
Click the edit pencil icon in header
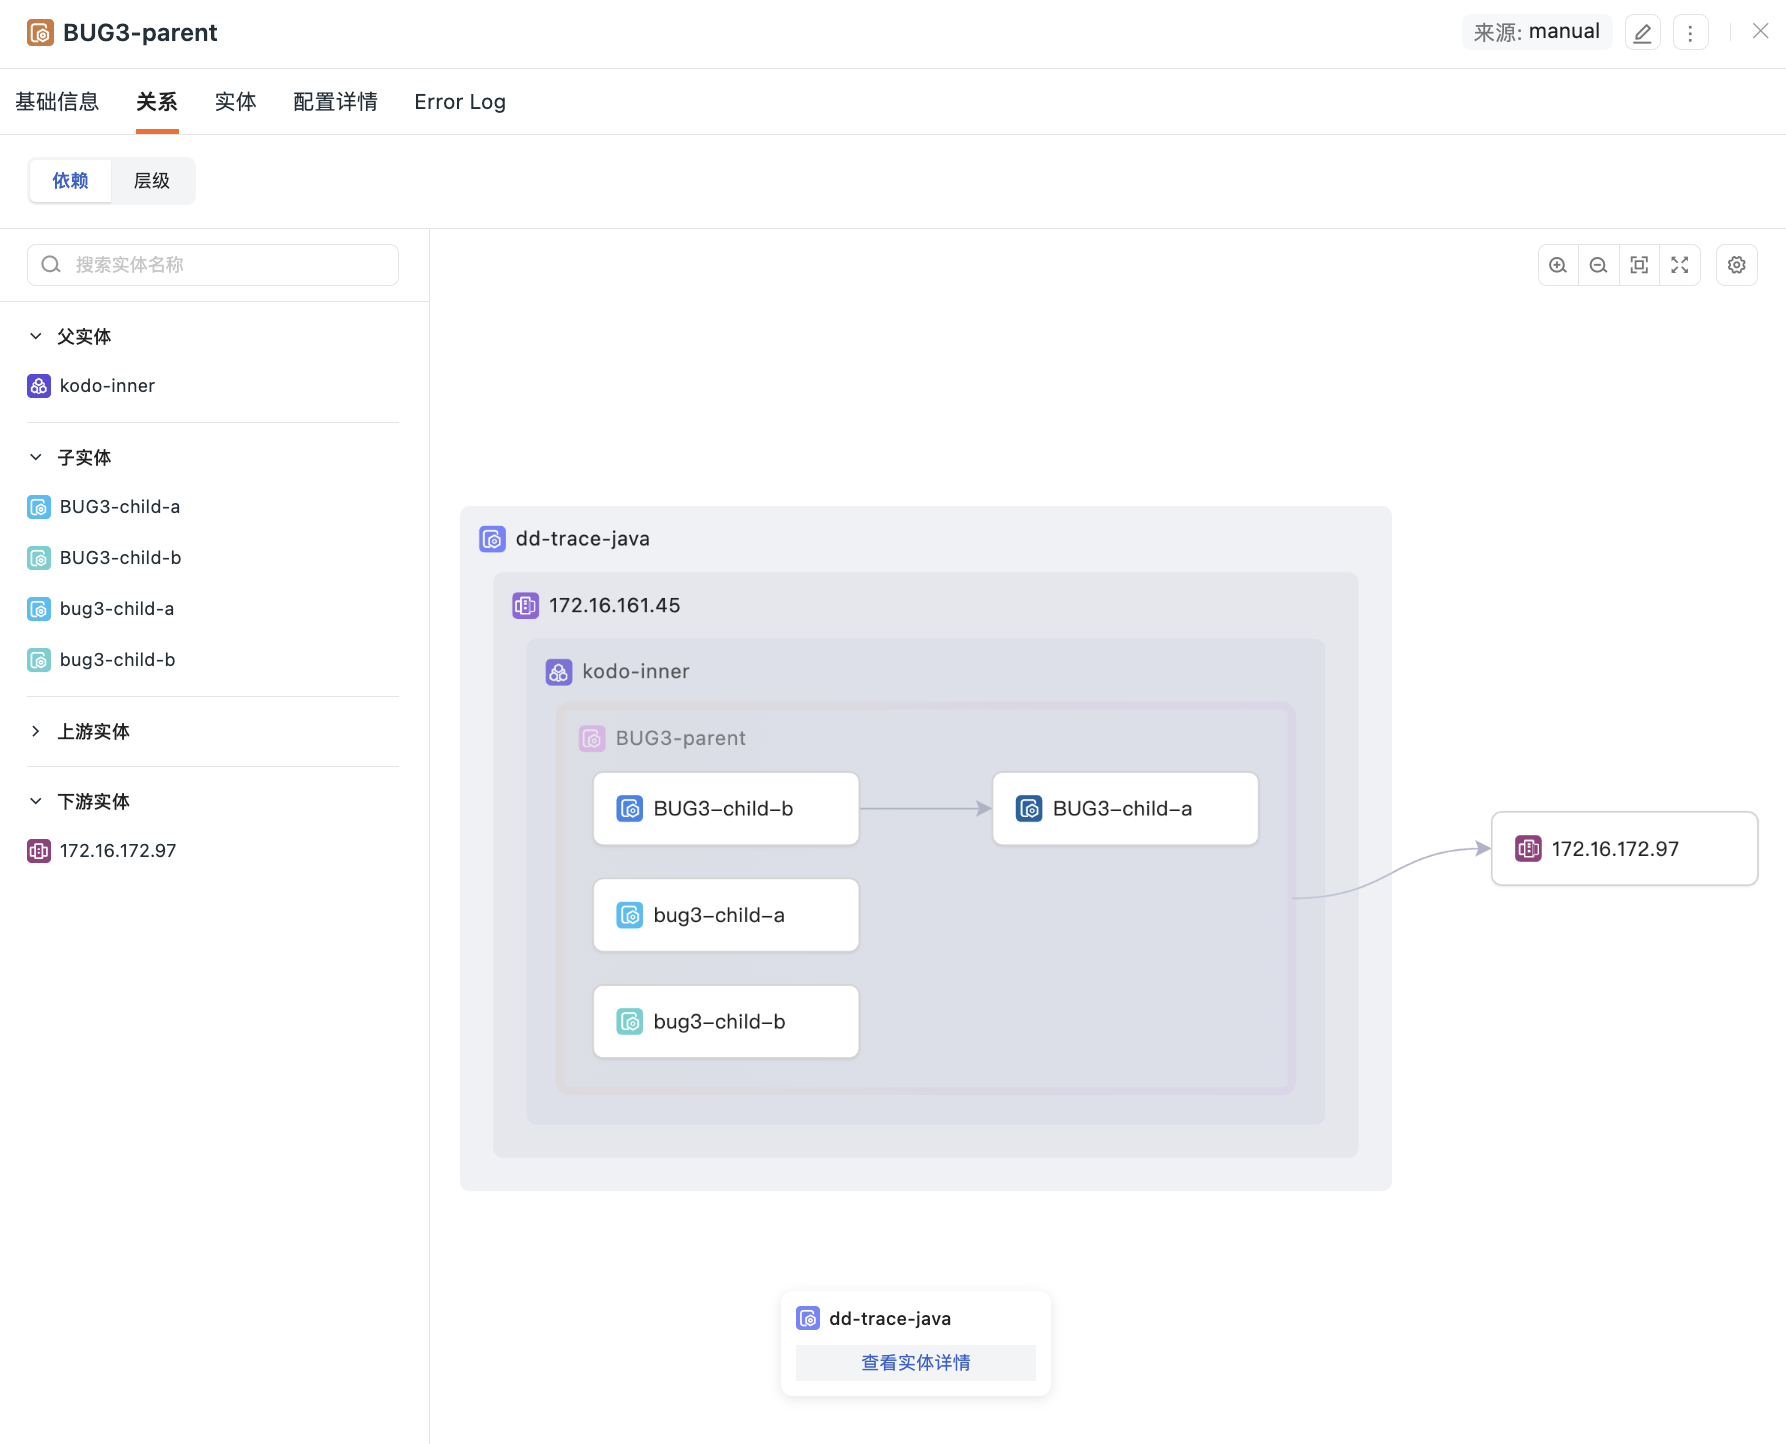coord(1642,33)
